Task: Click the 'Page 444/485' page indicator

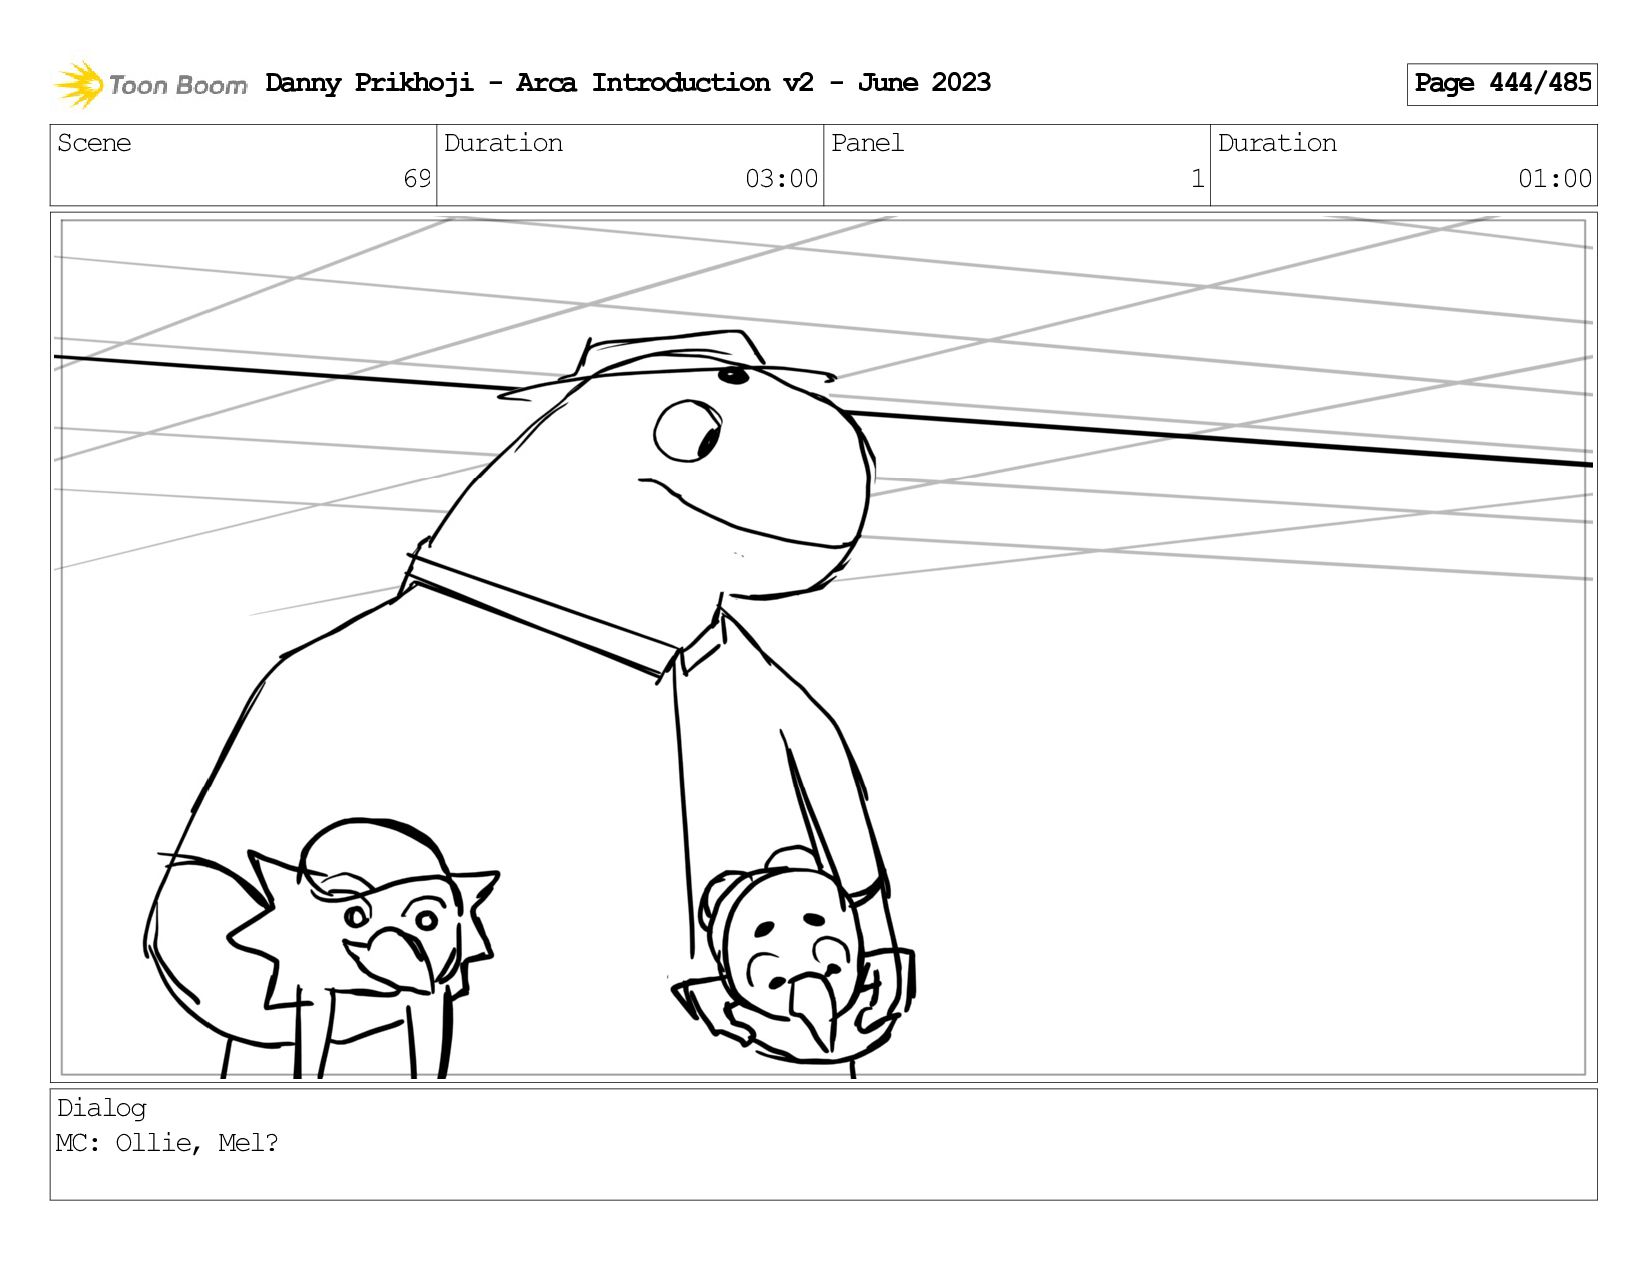Action: tap(1502, 84)
